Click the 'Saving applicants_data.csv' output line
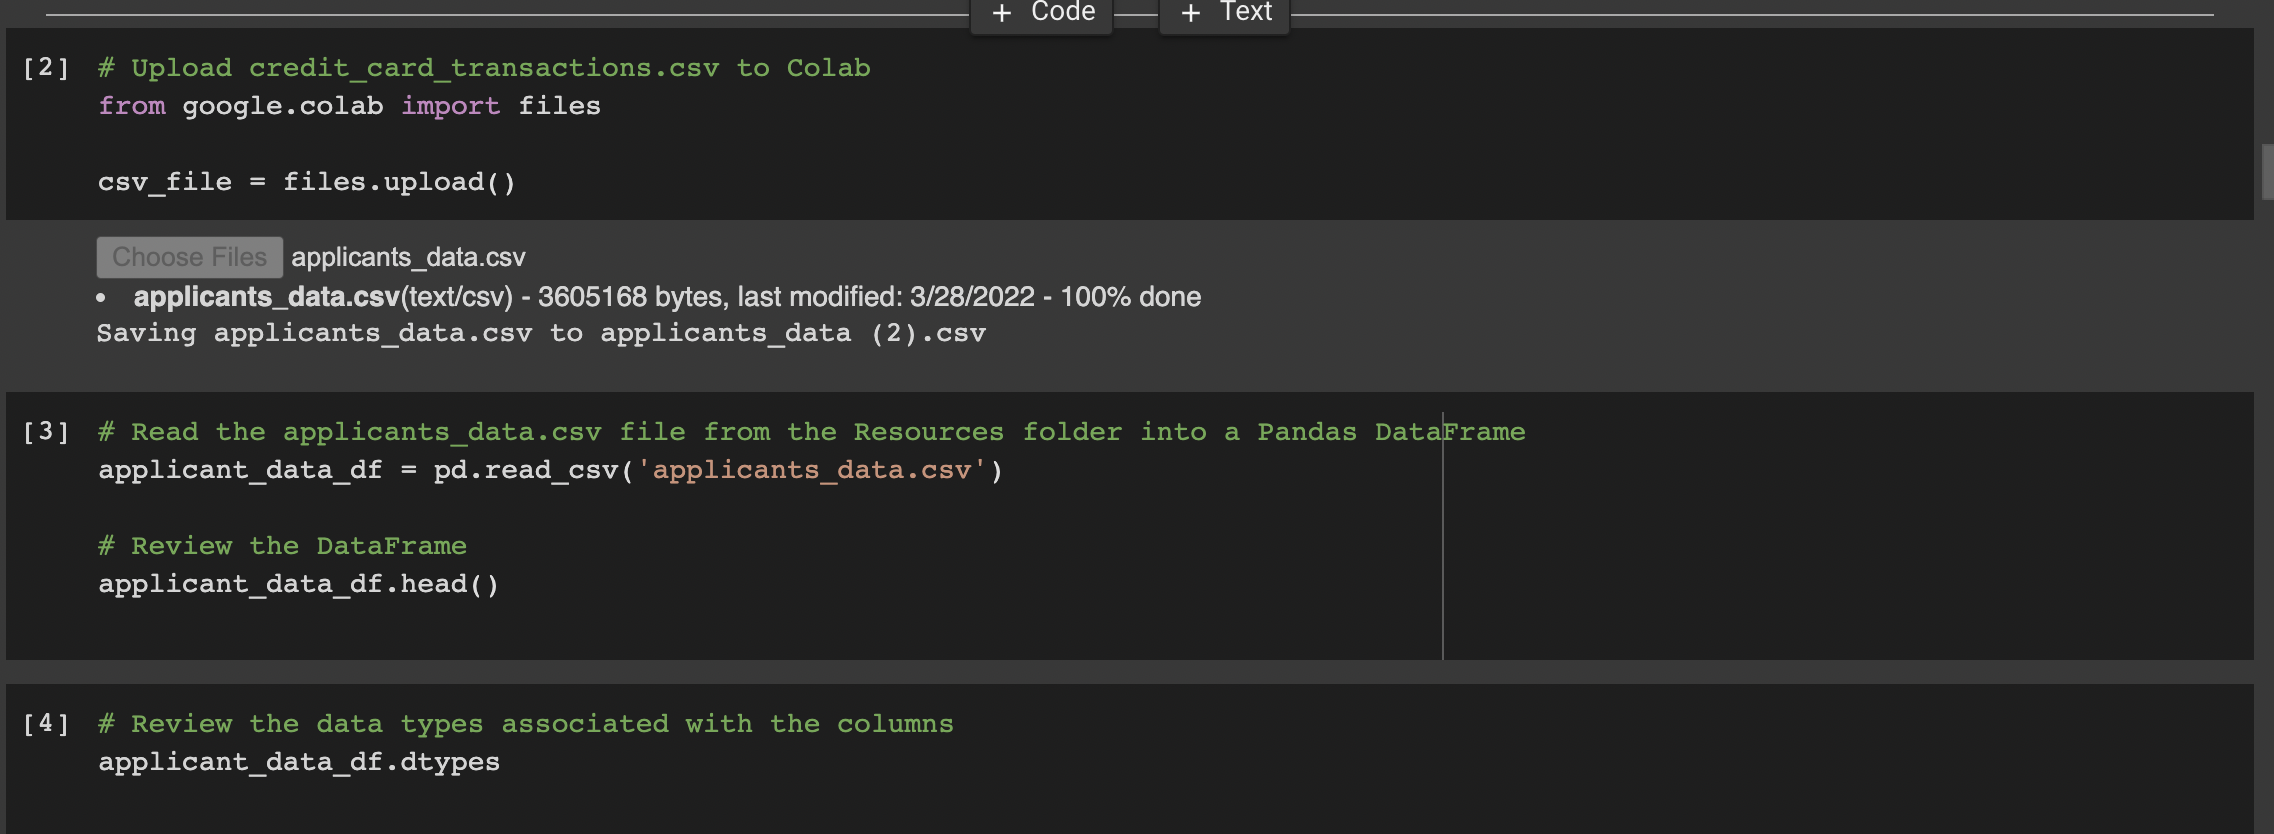 [540, 333]
